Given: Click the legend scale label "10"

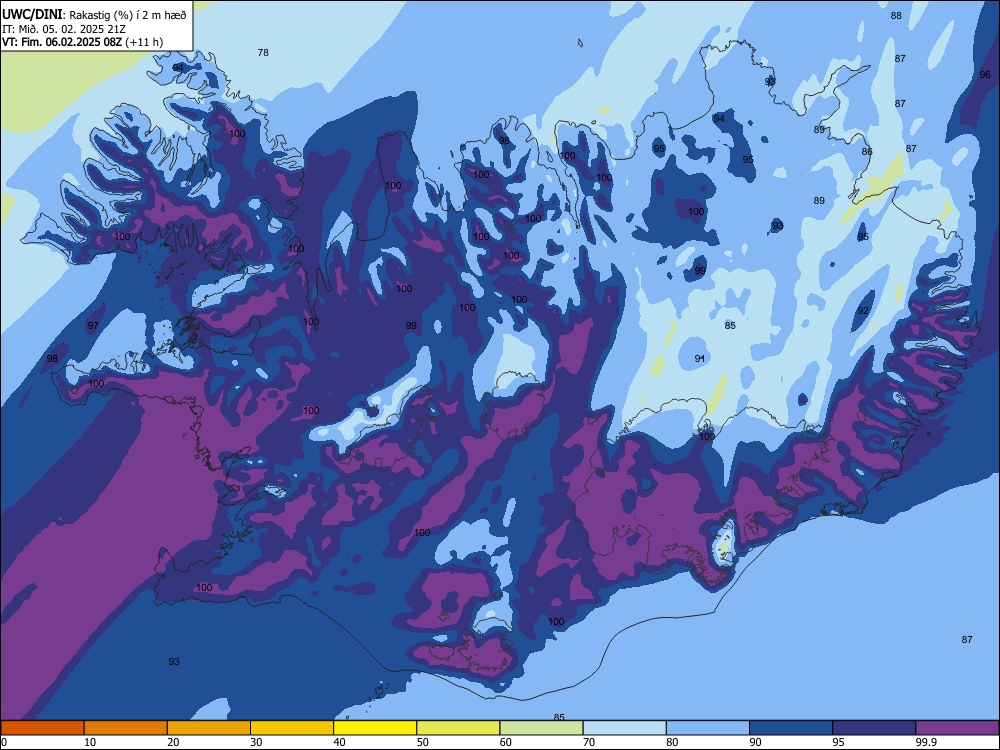Looking at the screenshot, I should pyautogui.click(x=90, y=742).
